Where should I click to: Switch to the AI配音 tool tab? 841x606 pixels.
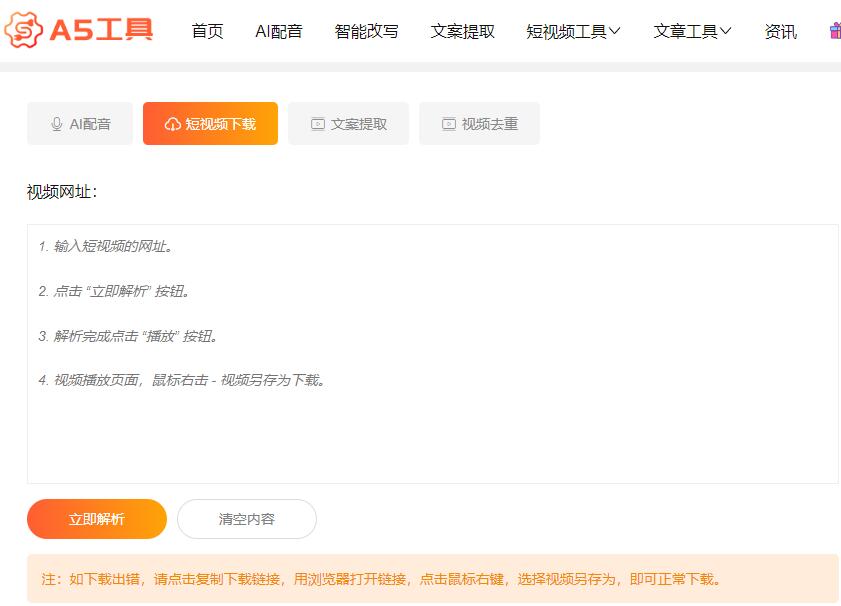[80, 123]
